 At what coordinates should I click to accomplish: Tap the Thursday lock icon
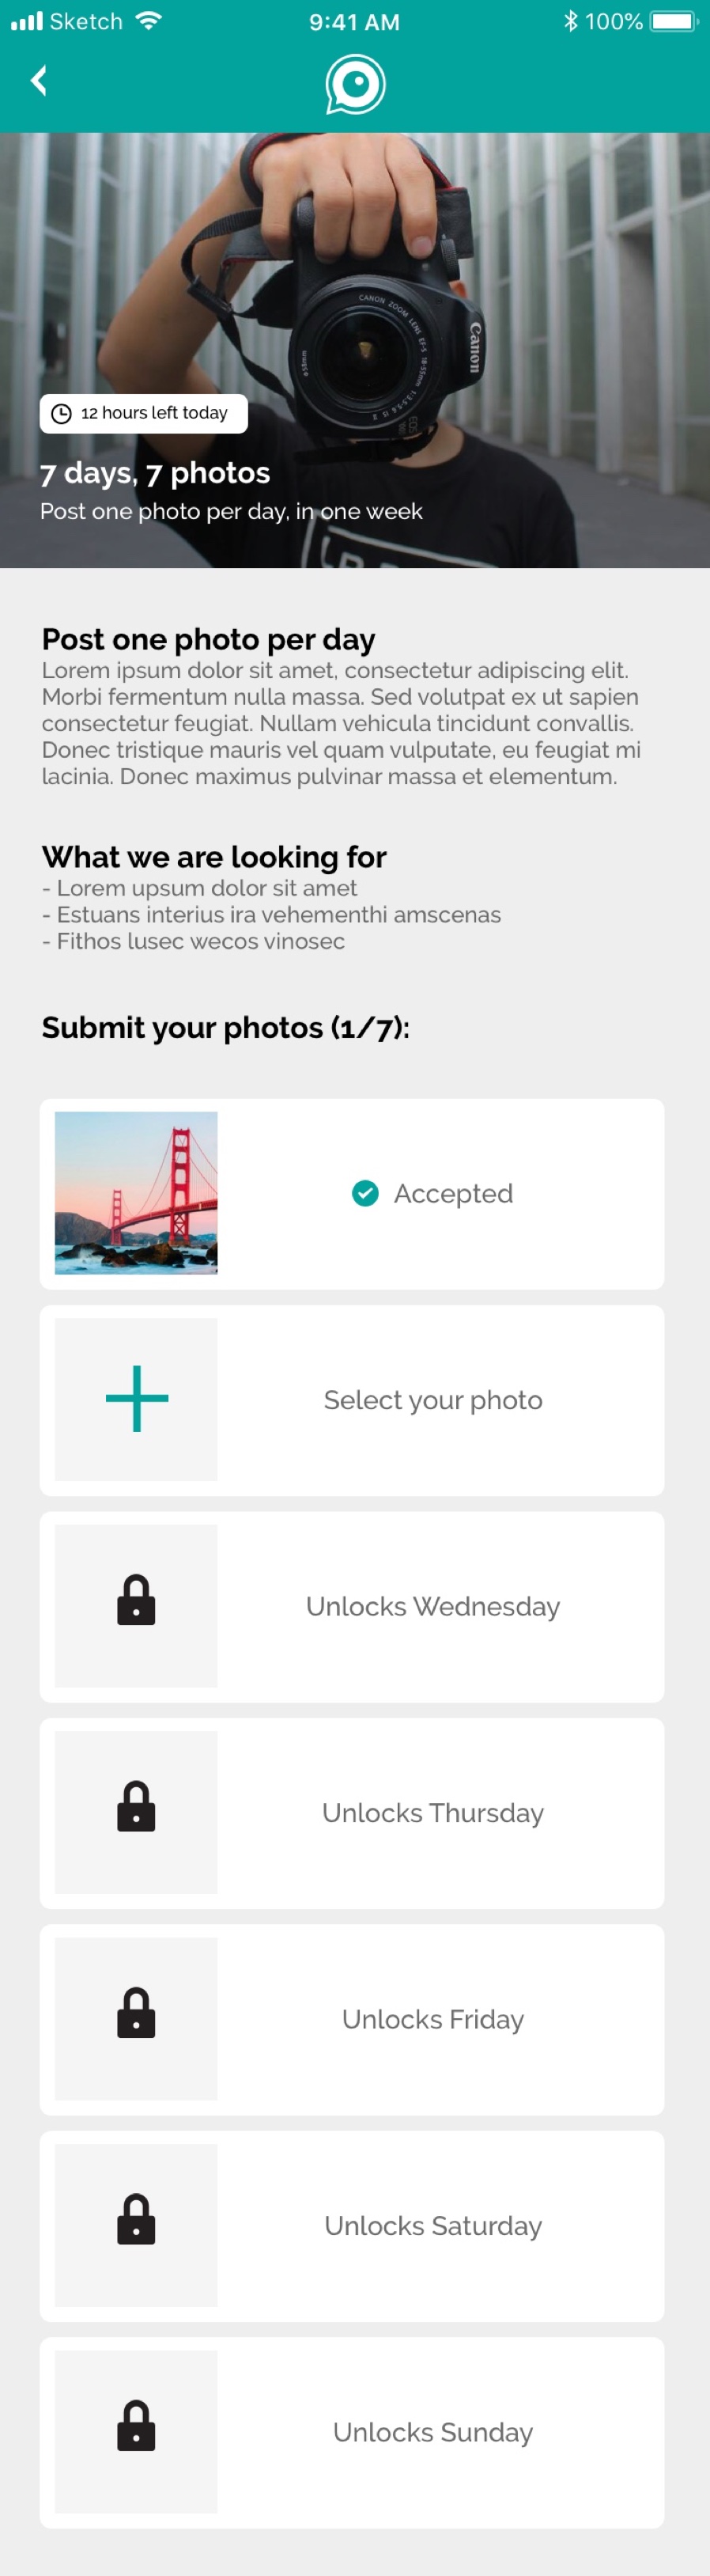tap(136, 1806)
